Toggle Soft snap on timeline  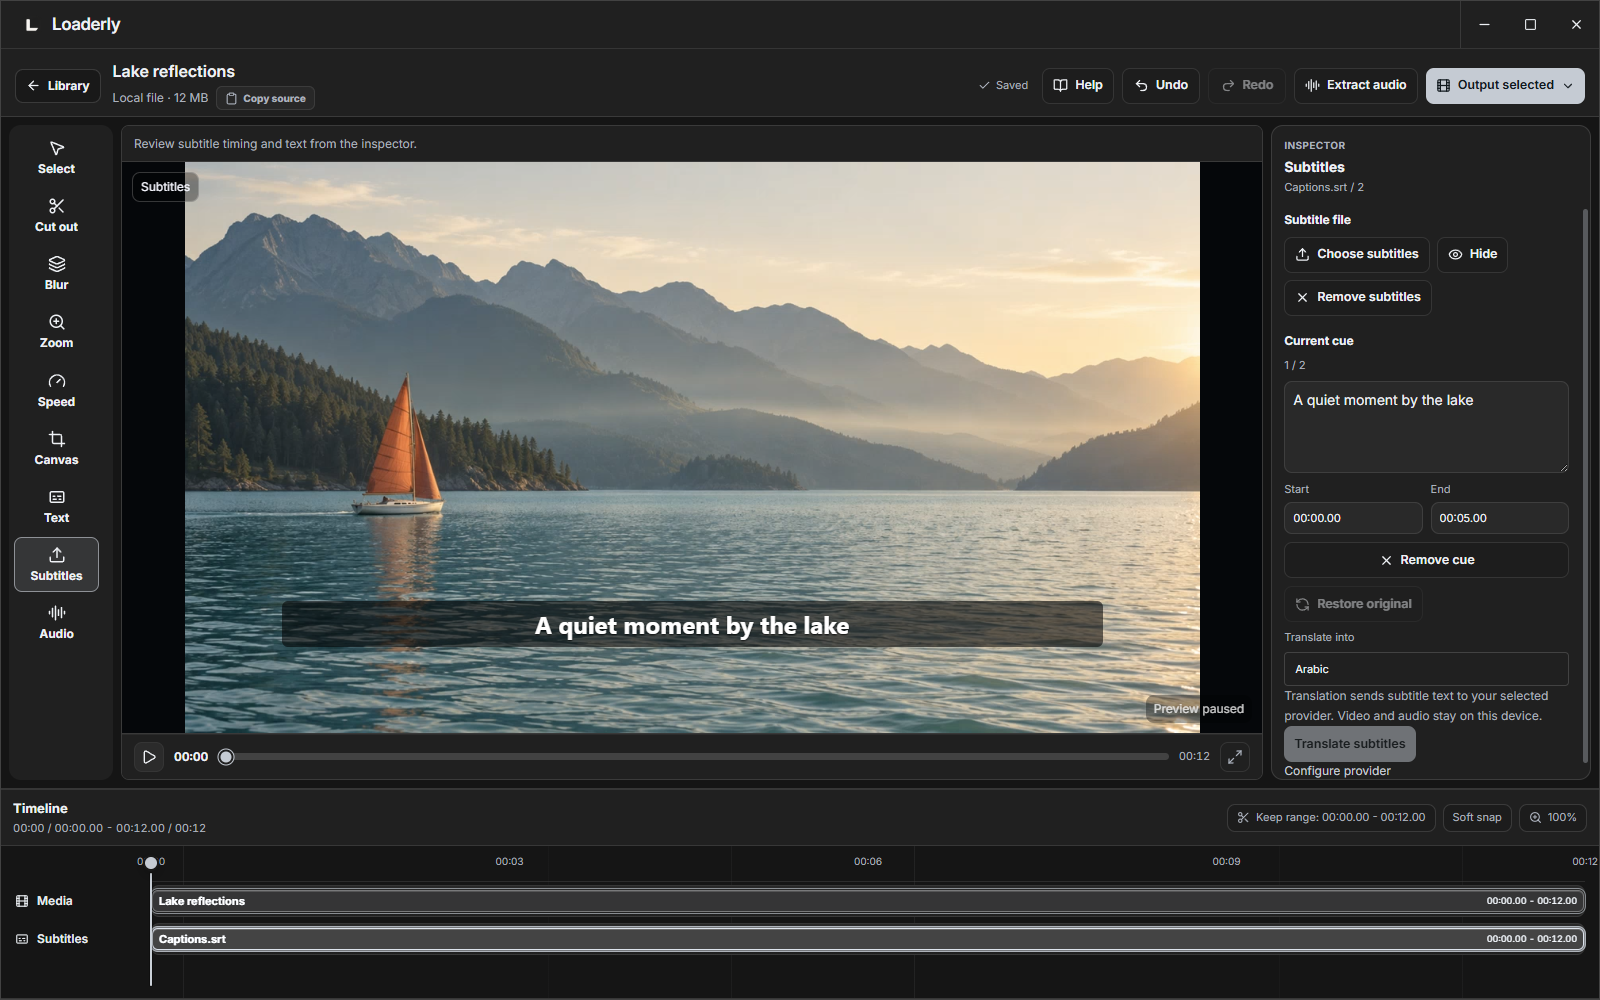tap(1477, 818)
